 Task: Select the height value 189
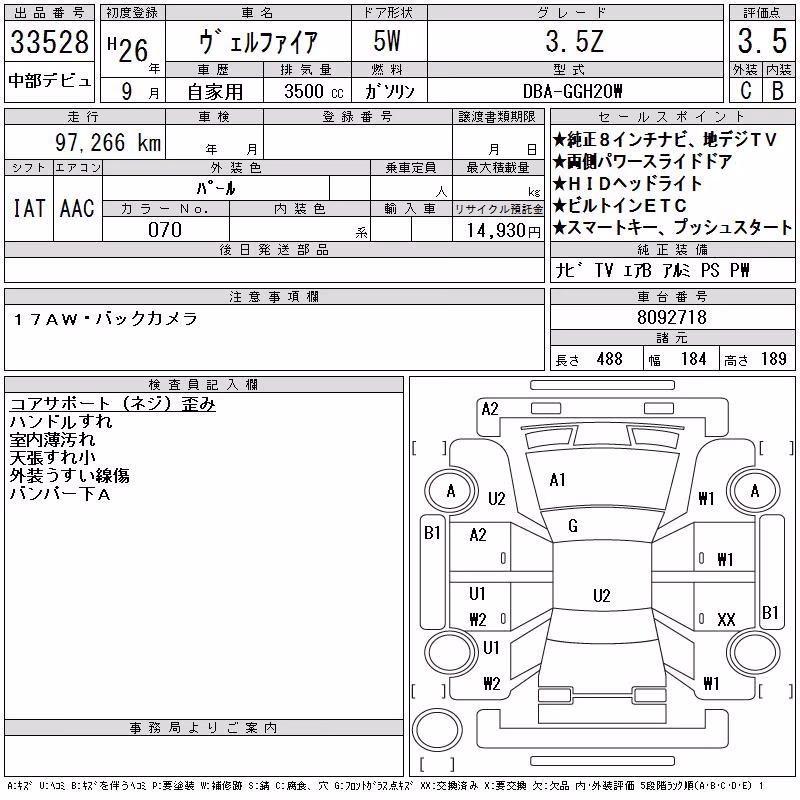[x=773, y=359]
